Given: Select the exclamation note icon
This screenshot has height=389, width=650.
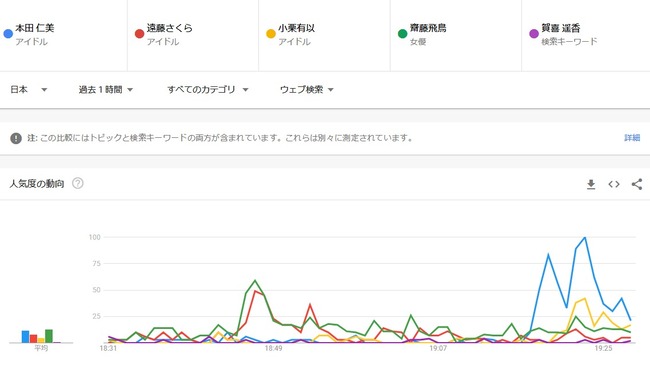Looking at the screenshot, I should (16, 138).
